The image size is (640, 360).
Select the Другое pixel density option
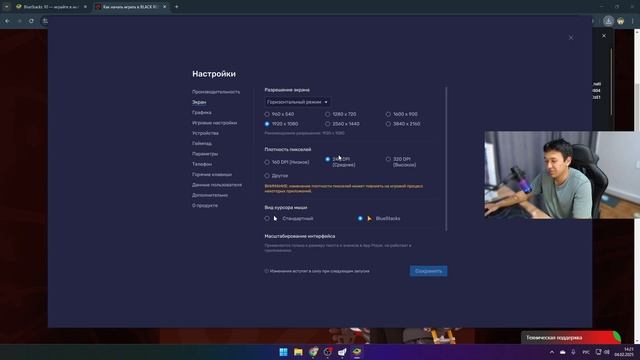click(x=267, y=176)
